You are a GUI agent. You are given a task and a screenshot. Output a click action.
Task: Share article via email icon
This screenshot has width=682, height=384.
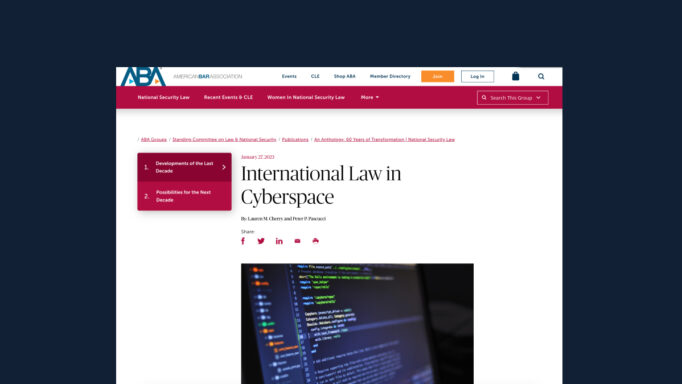click(298, 241)
